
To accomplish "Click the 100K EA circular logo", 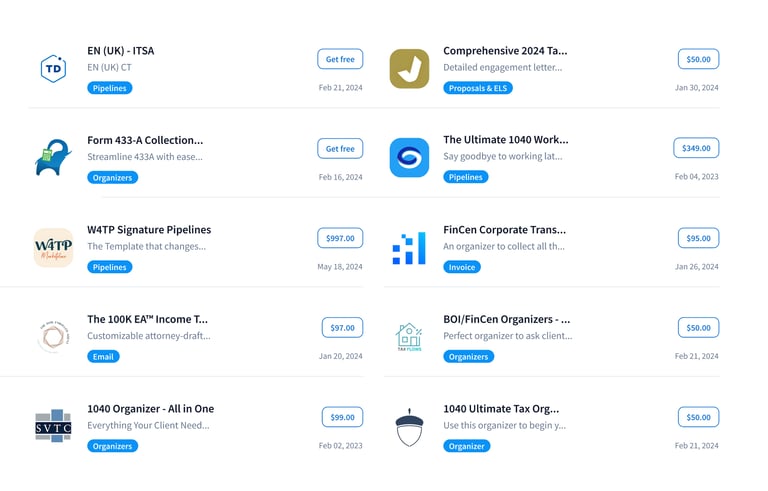I will tap(53, 337).
